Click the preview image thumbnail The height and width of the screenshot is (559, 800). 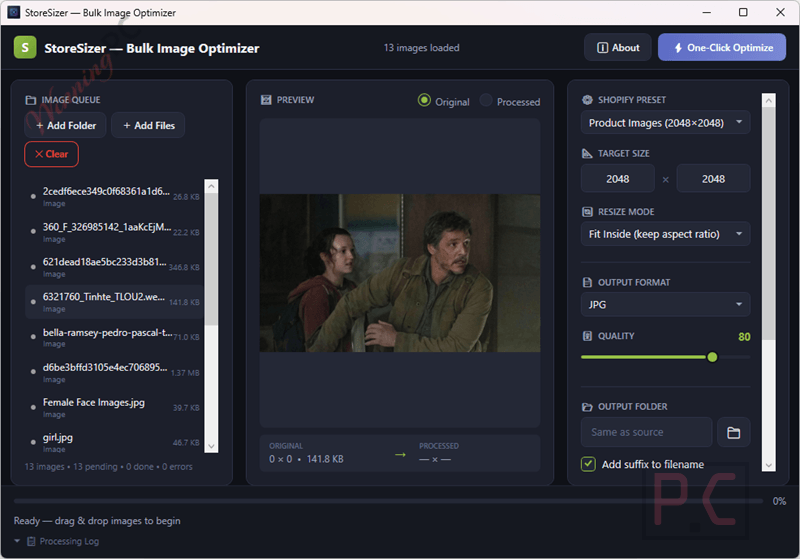[x=399, y=273]
